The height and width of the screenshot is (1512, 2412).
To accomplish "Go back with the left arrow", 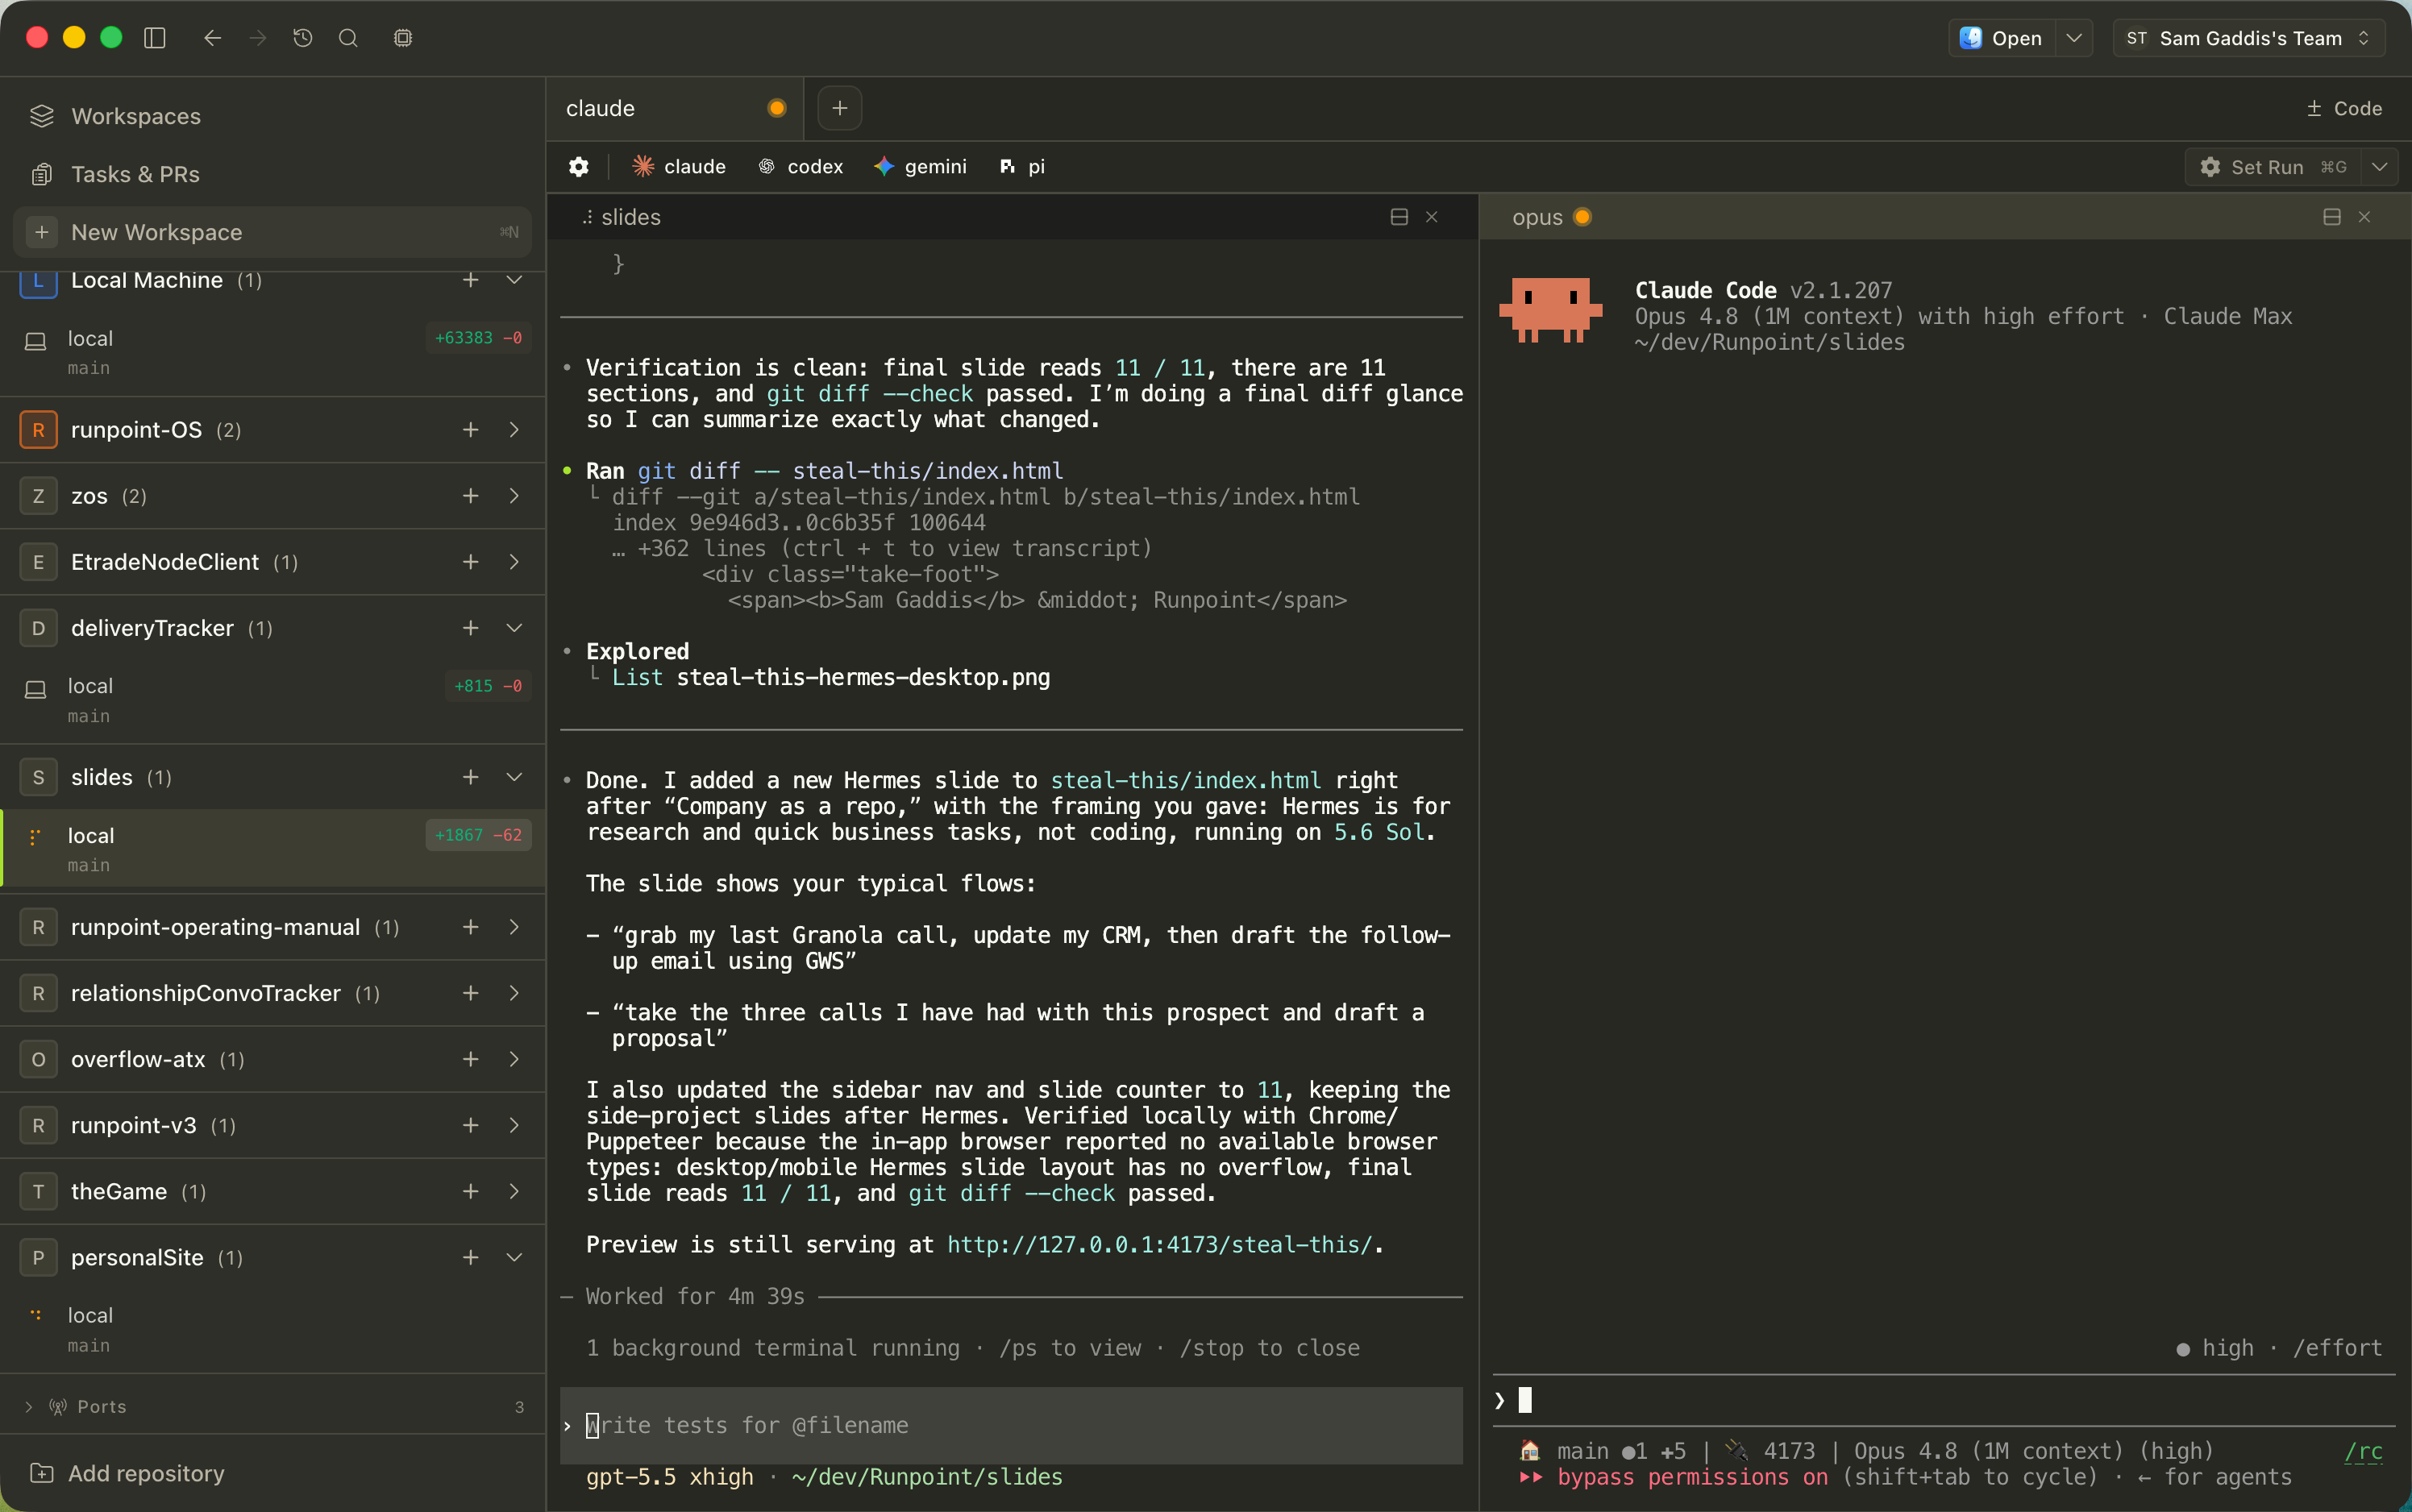I will coord(212,38).
